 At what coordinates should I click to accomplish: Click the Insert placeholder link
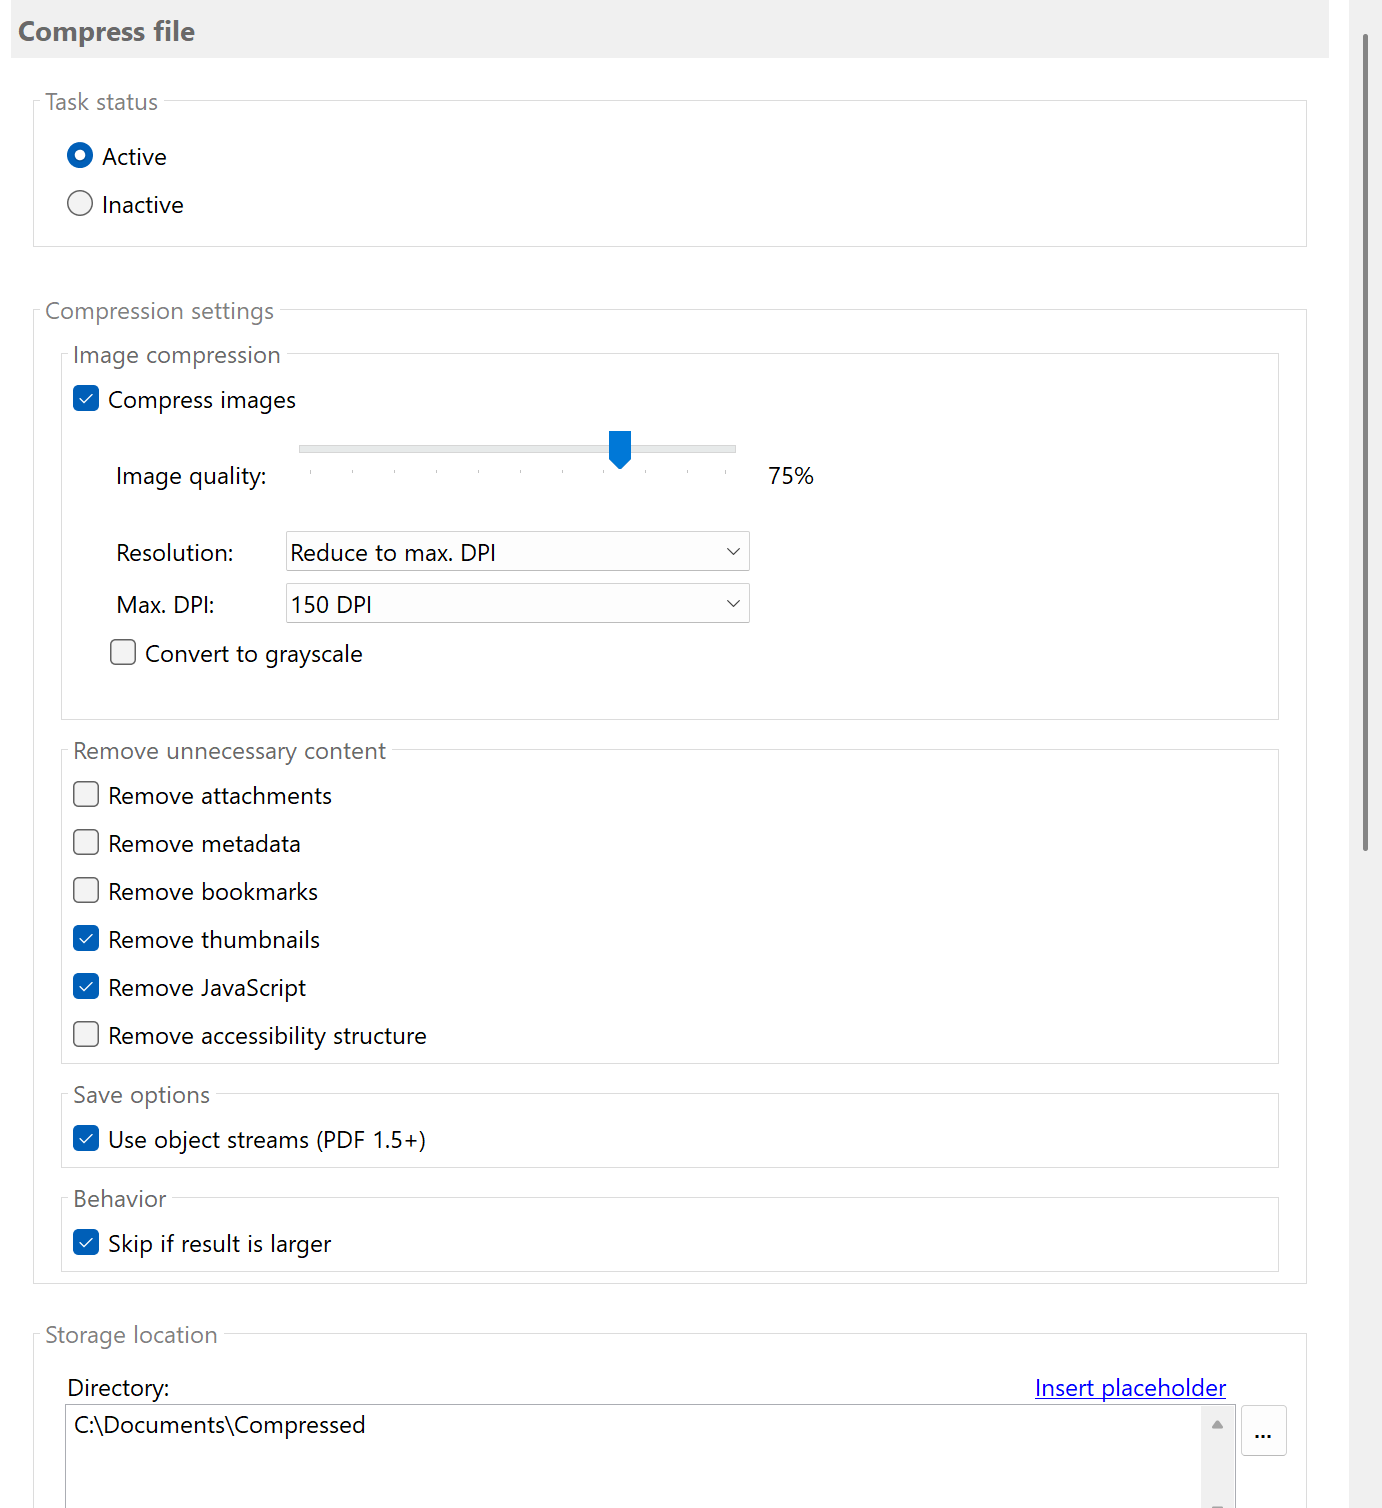click(1129, 1387)
